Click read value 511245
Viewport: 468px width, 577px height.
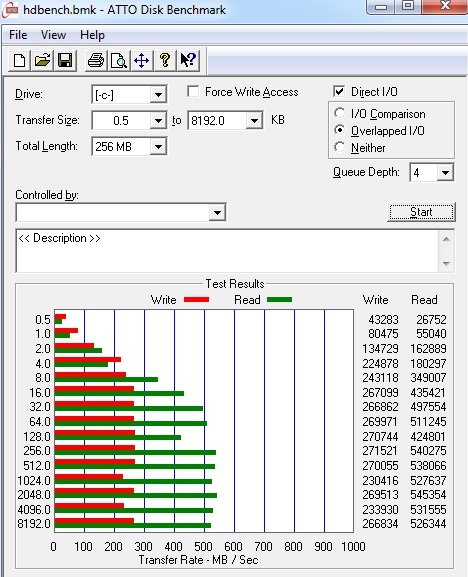click(x=428, y=421)
